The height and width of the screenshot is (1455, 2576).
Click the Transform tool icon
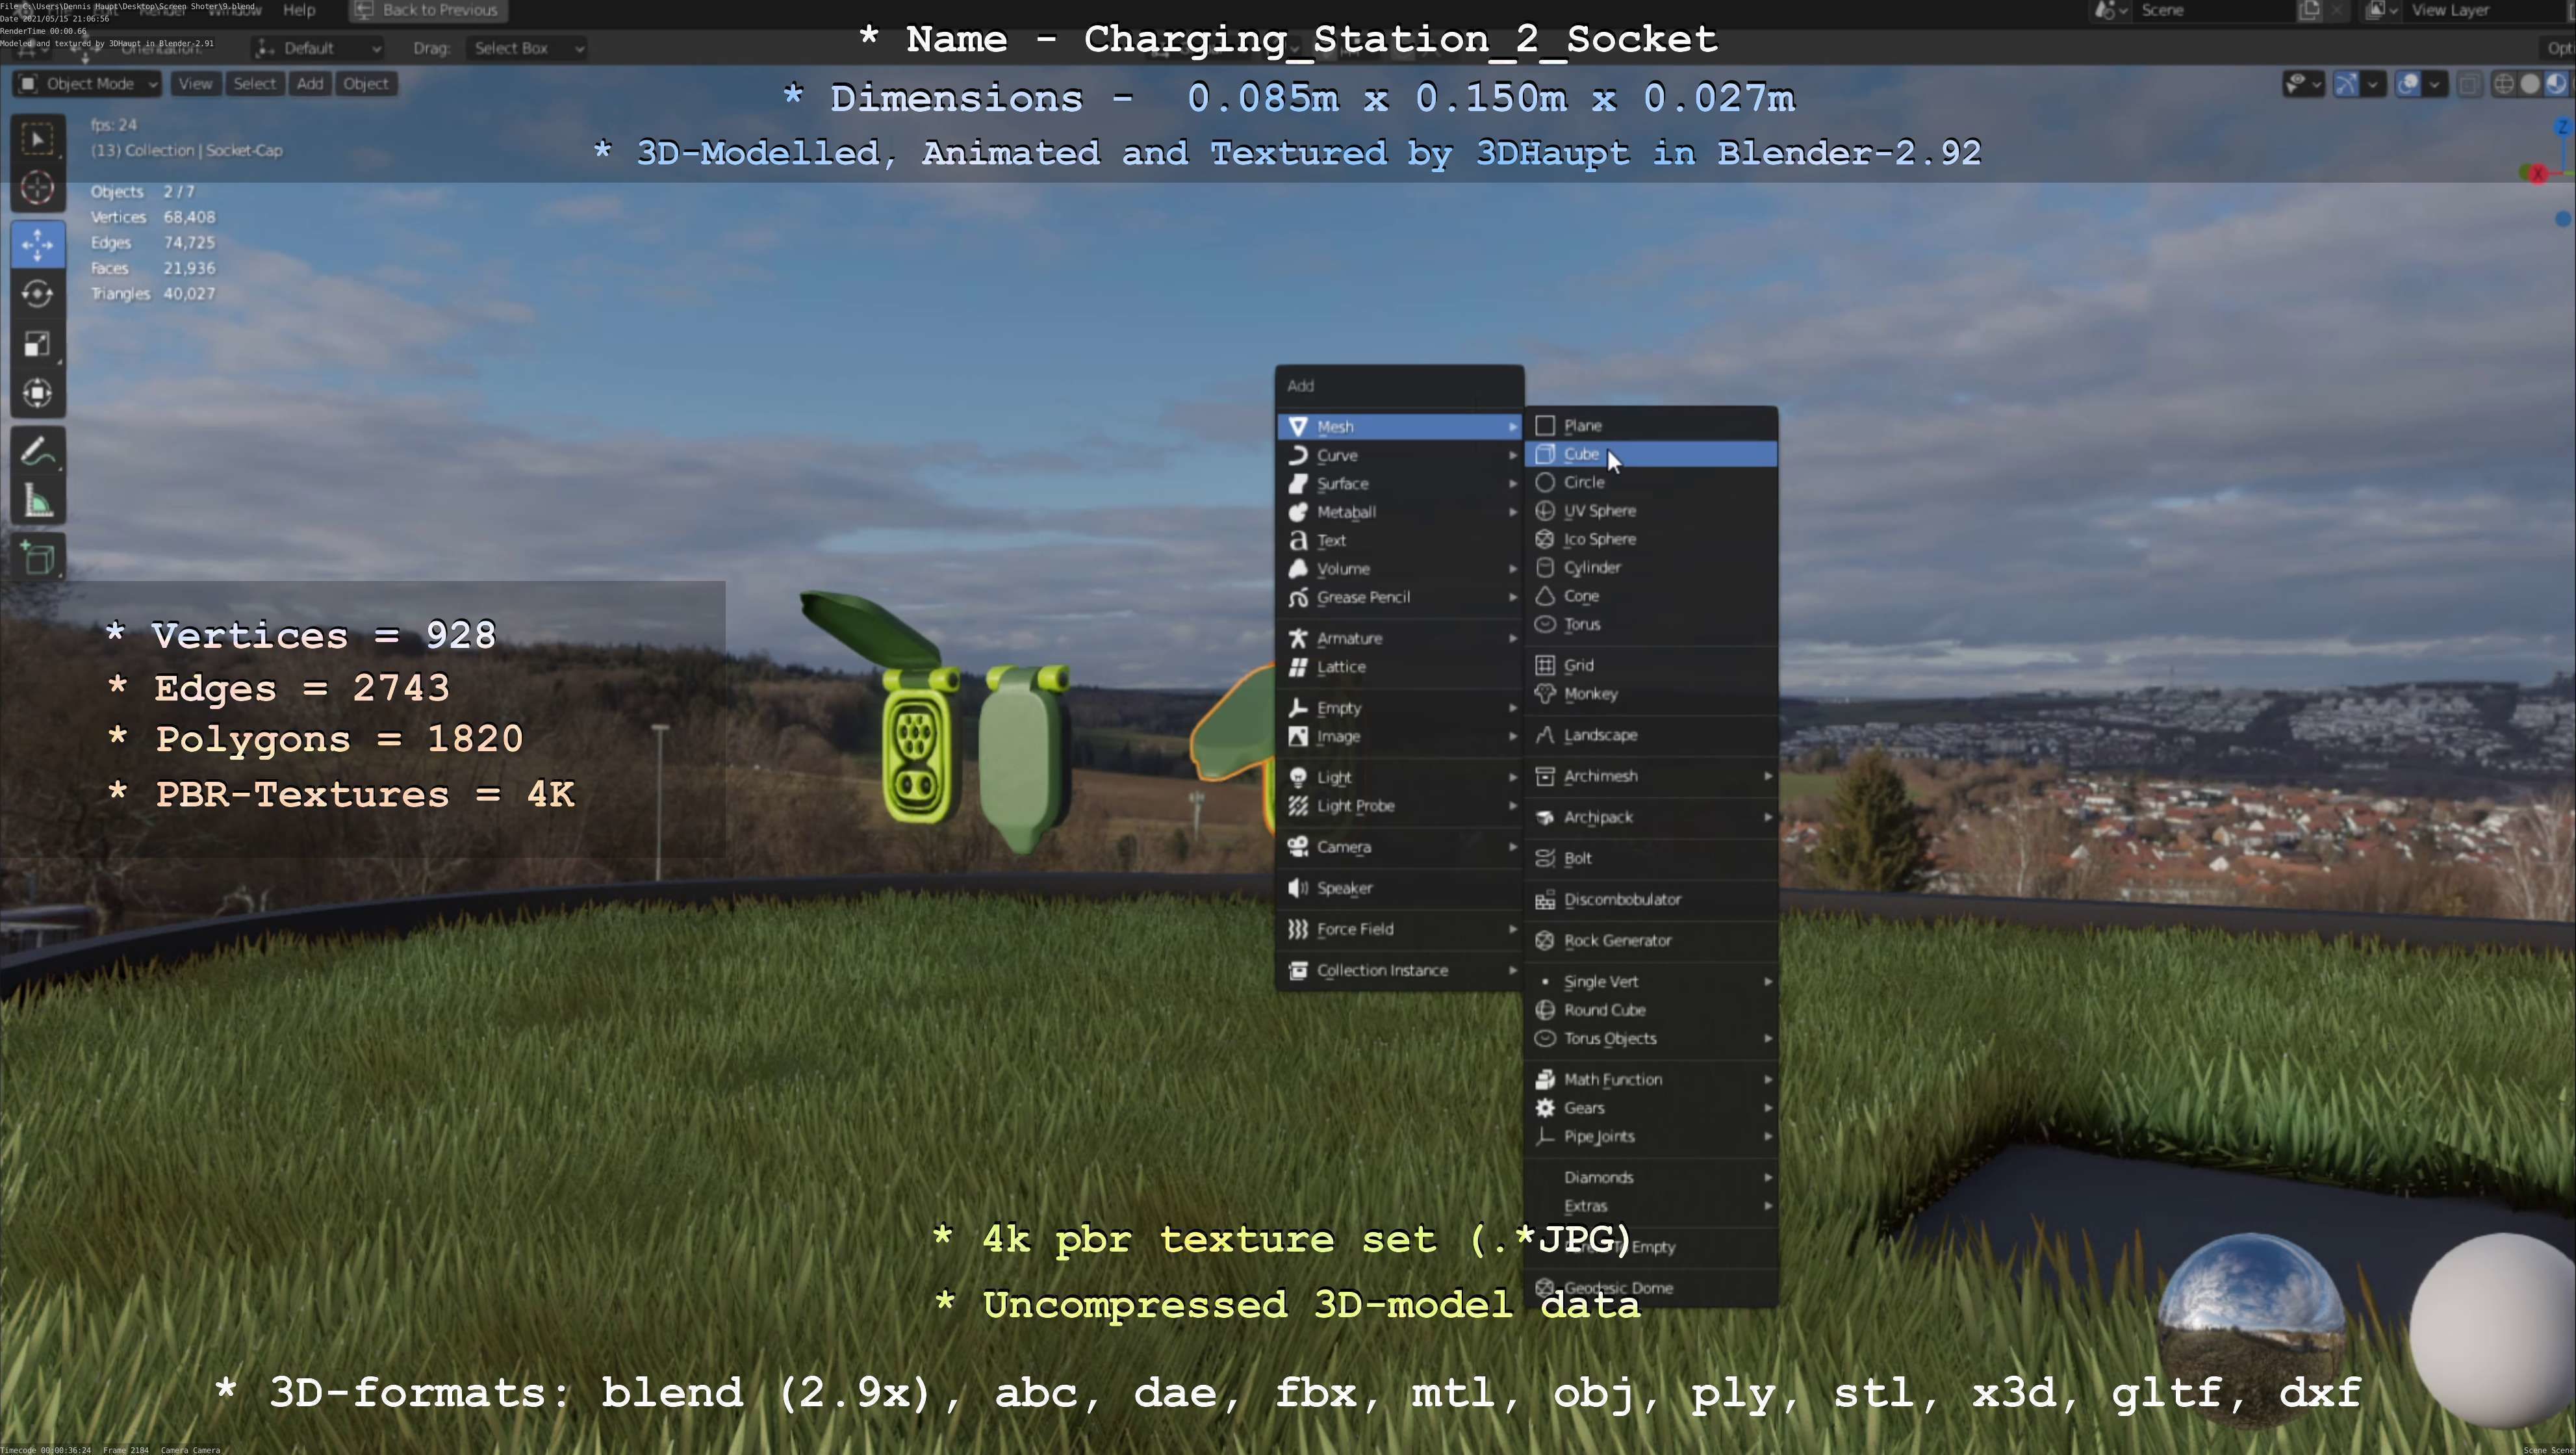(x=37, y=393)
